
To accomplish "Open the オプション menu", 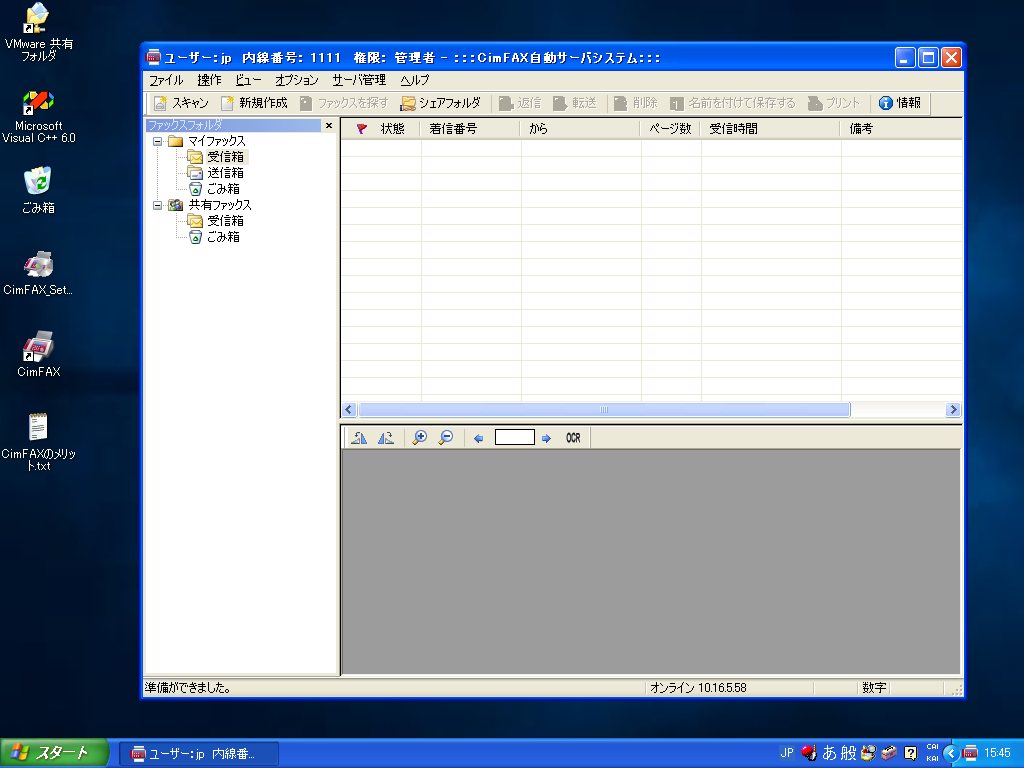I will [x=296, y=80].
